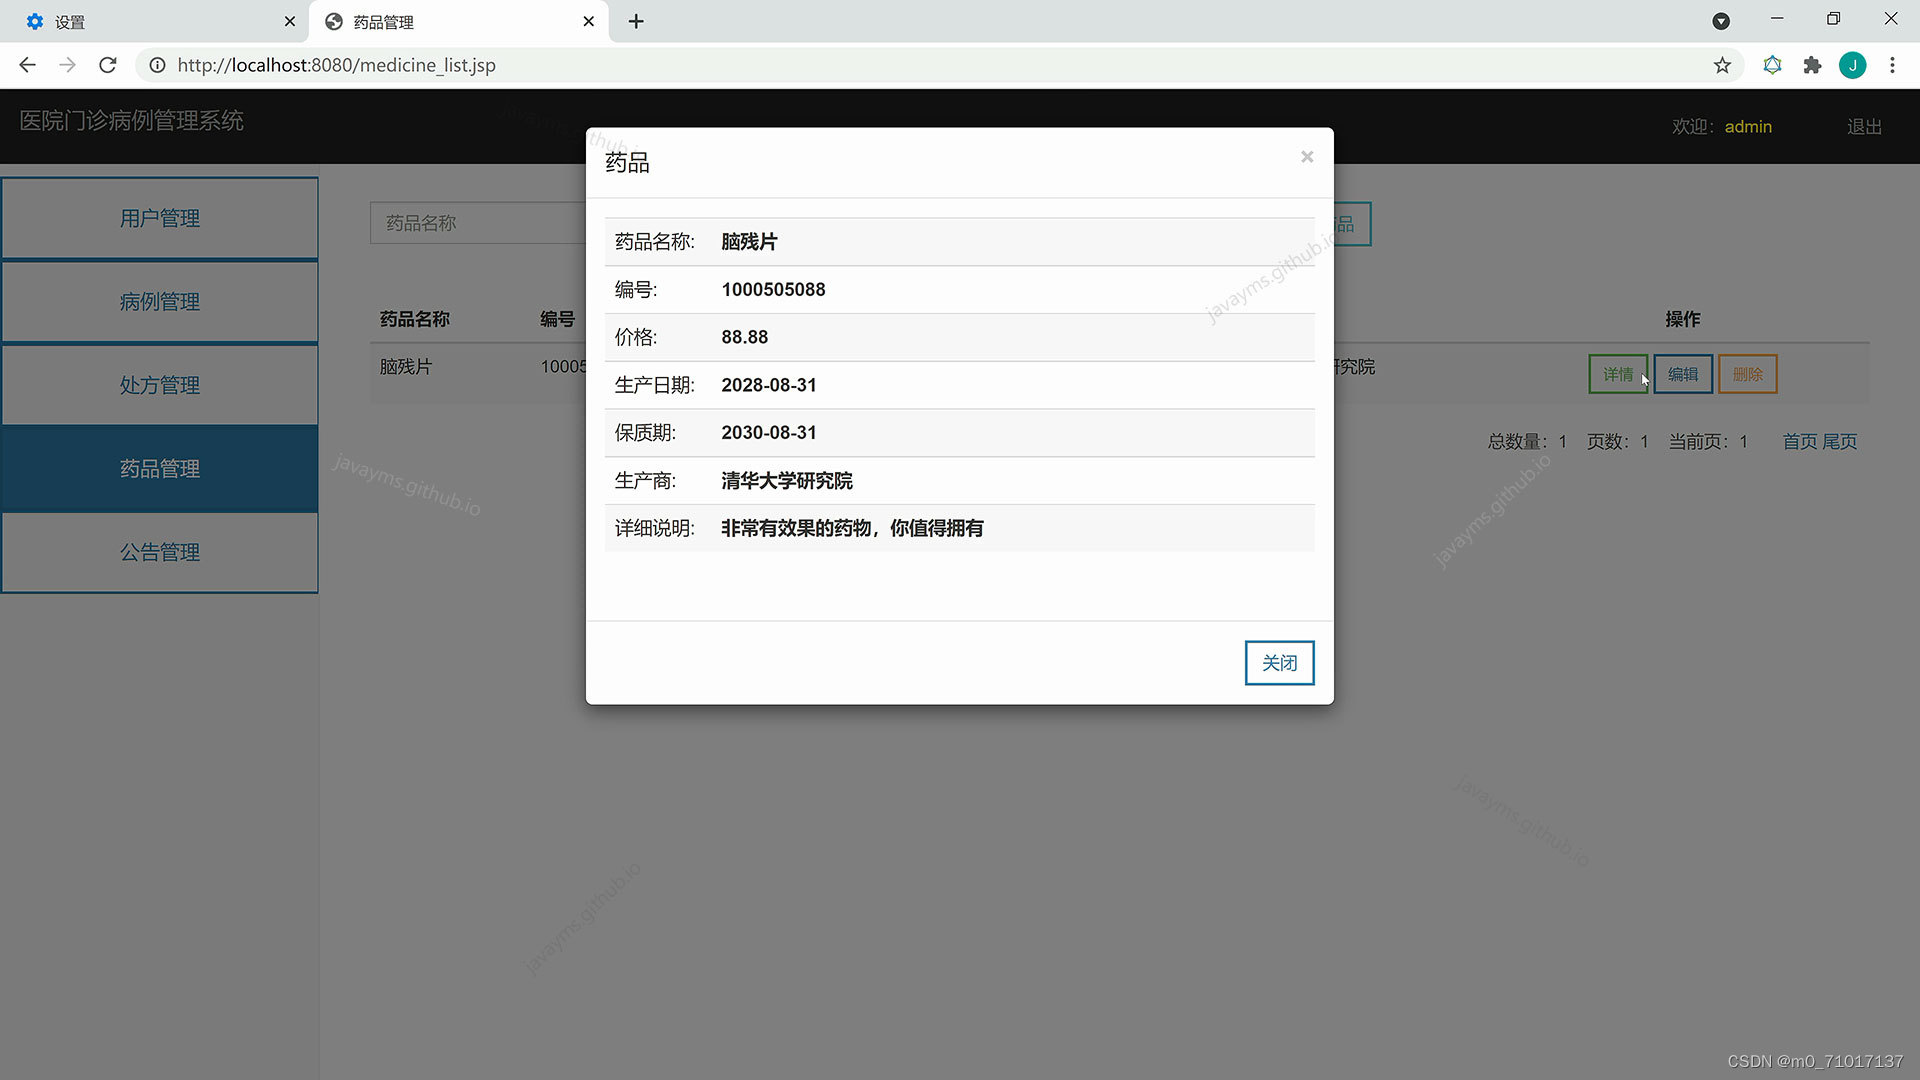The height and width of the screenshot is (1080, 1920).
Task: Open a new browser tab with plus
Action: (x=636, y=21)
